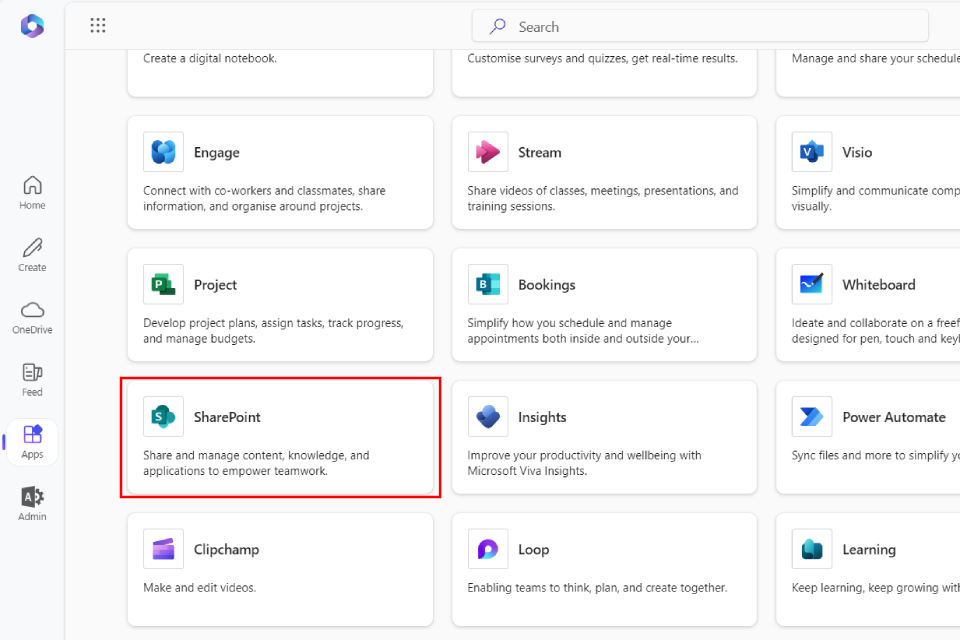
Task: Open the app launcher waffle grid
Action: [x=98, y=26]
